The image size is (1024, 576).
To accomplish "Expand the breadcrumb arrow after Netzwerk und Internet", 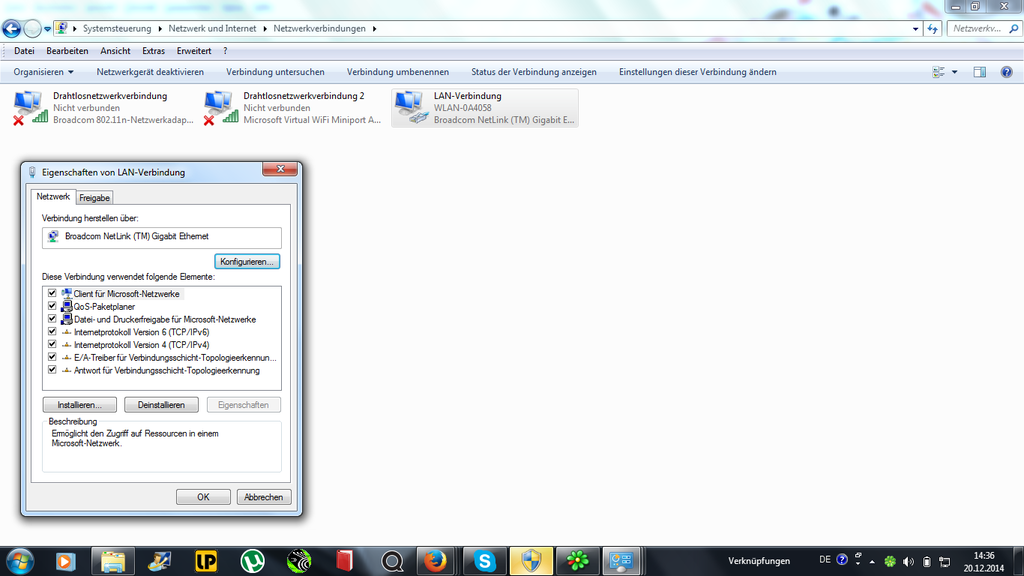I will point(264,29).
